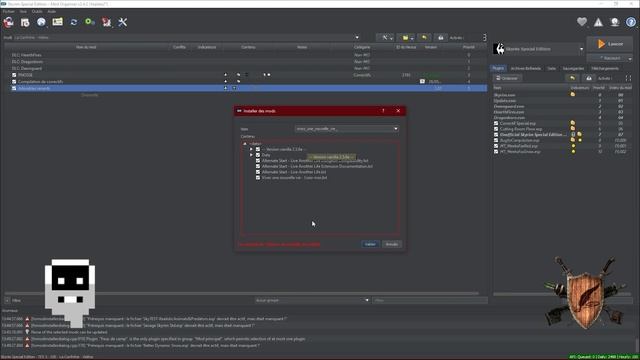Click the red tools puzzle toolbar icon
The image size is (640, 360).
107,22
